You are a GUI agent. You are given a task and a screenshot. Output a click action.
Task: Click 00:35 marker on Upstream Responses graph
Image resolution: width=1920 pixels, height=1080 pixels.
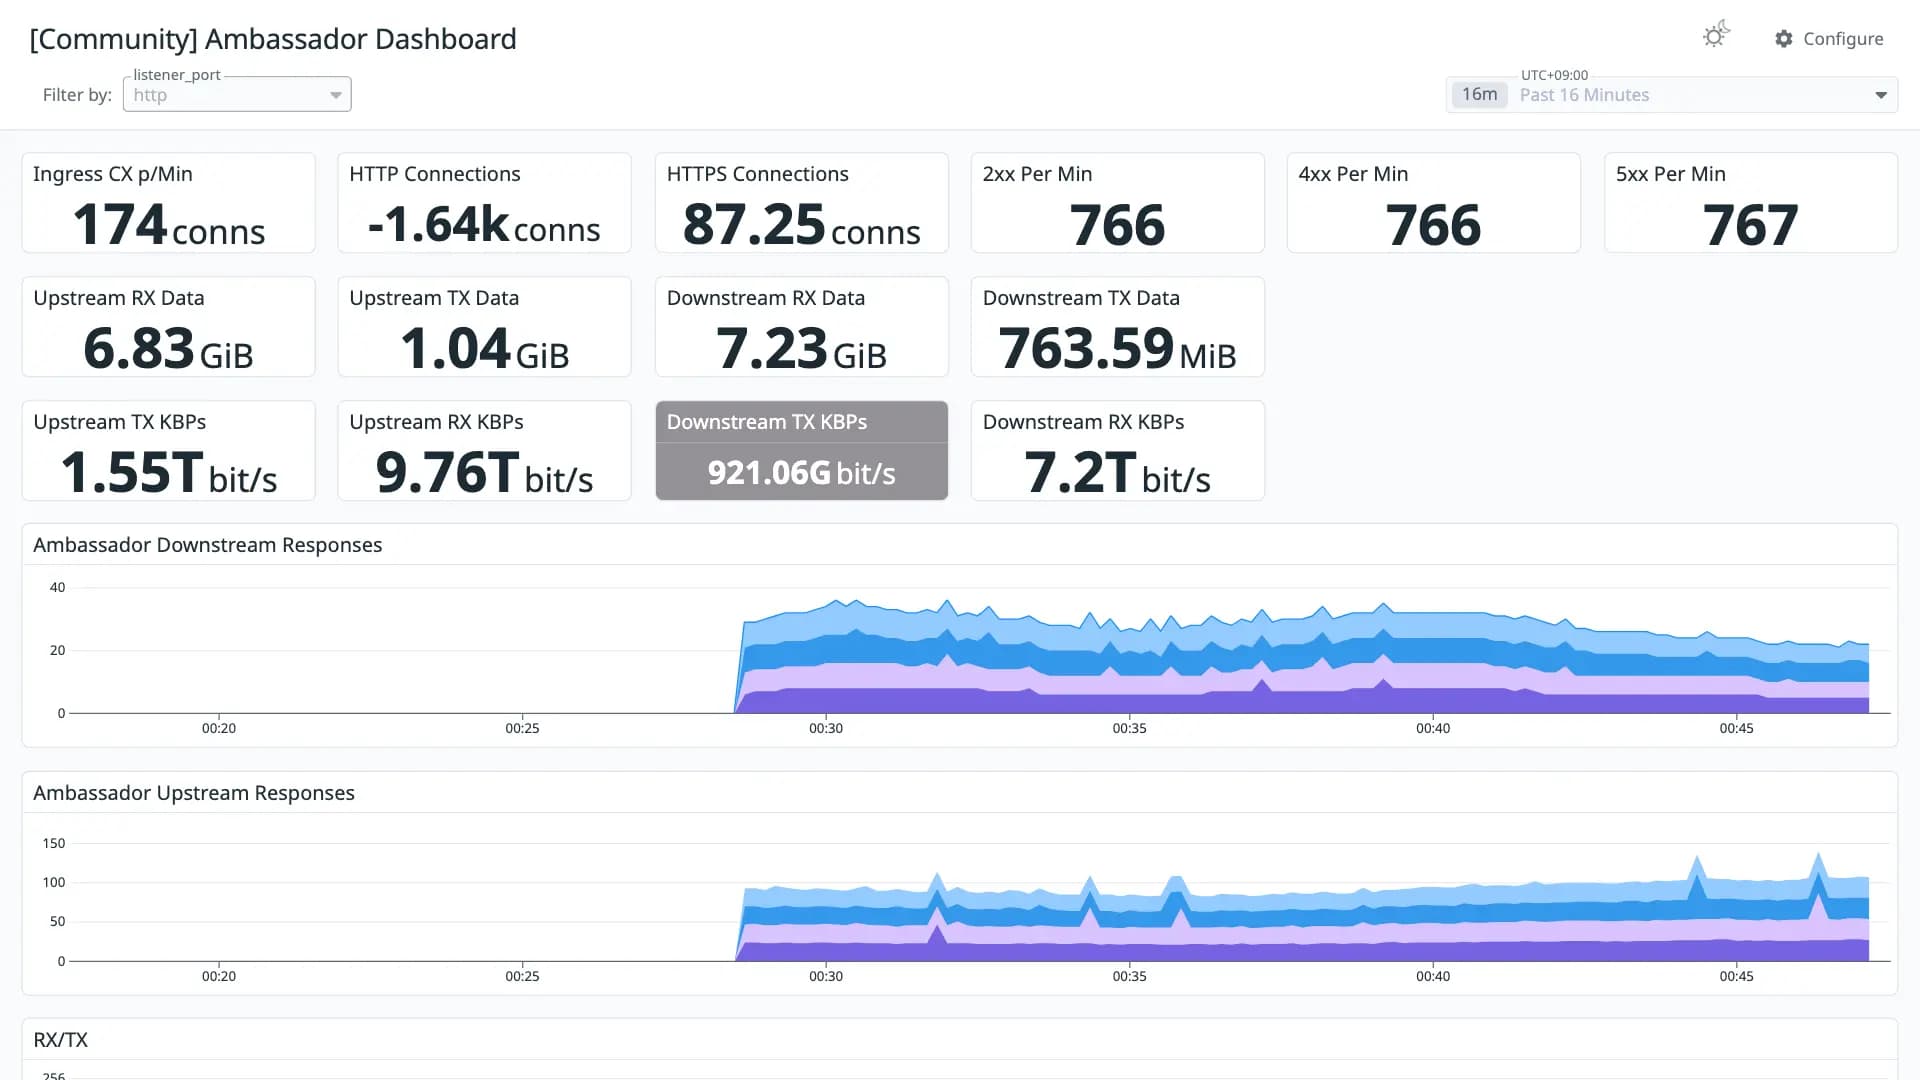[1129, 976]
